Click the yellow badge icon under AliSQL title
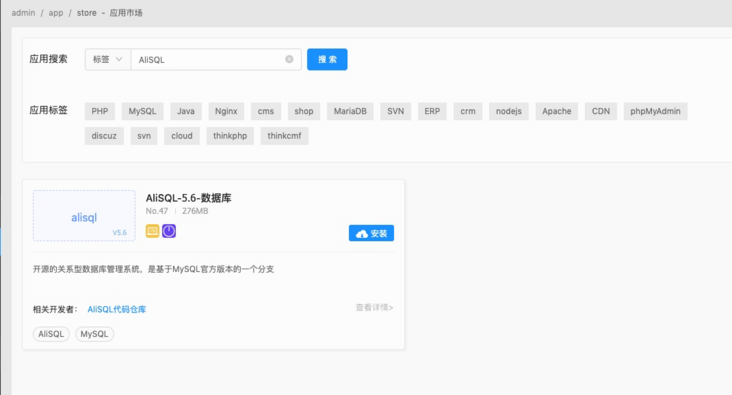The image size is (732, 395). [x=152, y=231]
